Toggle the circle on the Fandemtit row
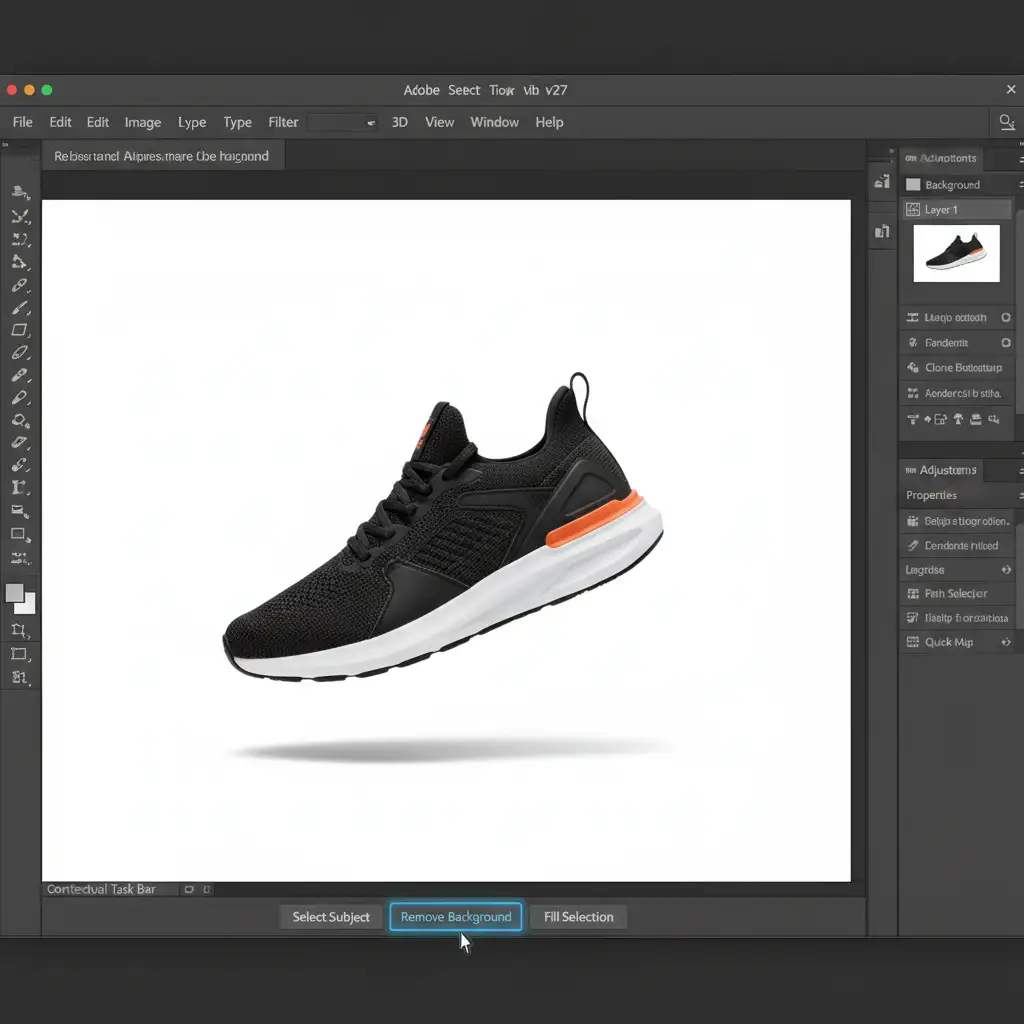 click(x=1006, y=343)
